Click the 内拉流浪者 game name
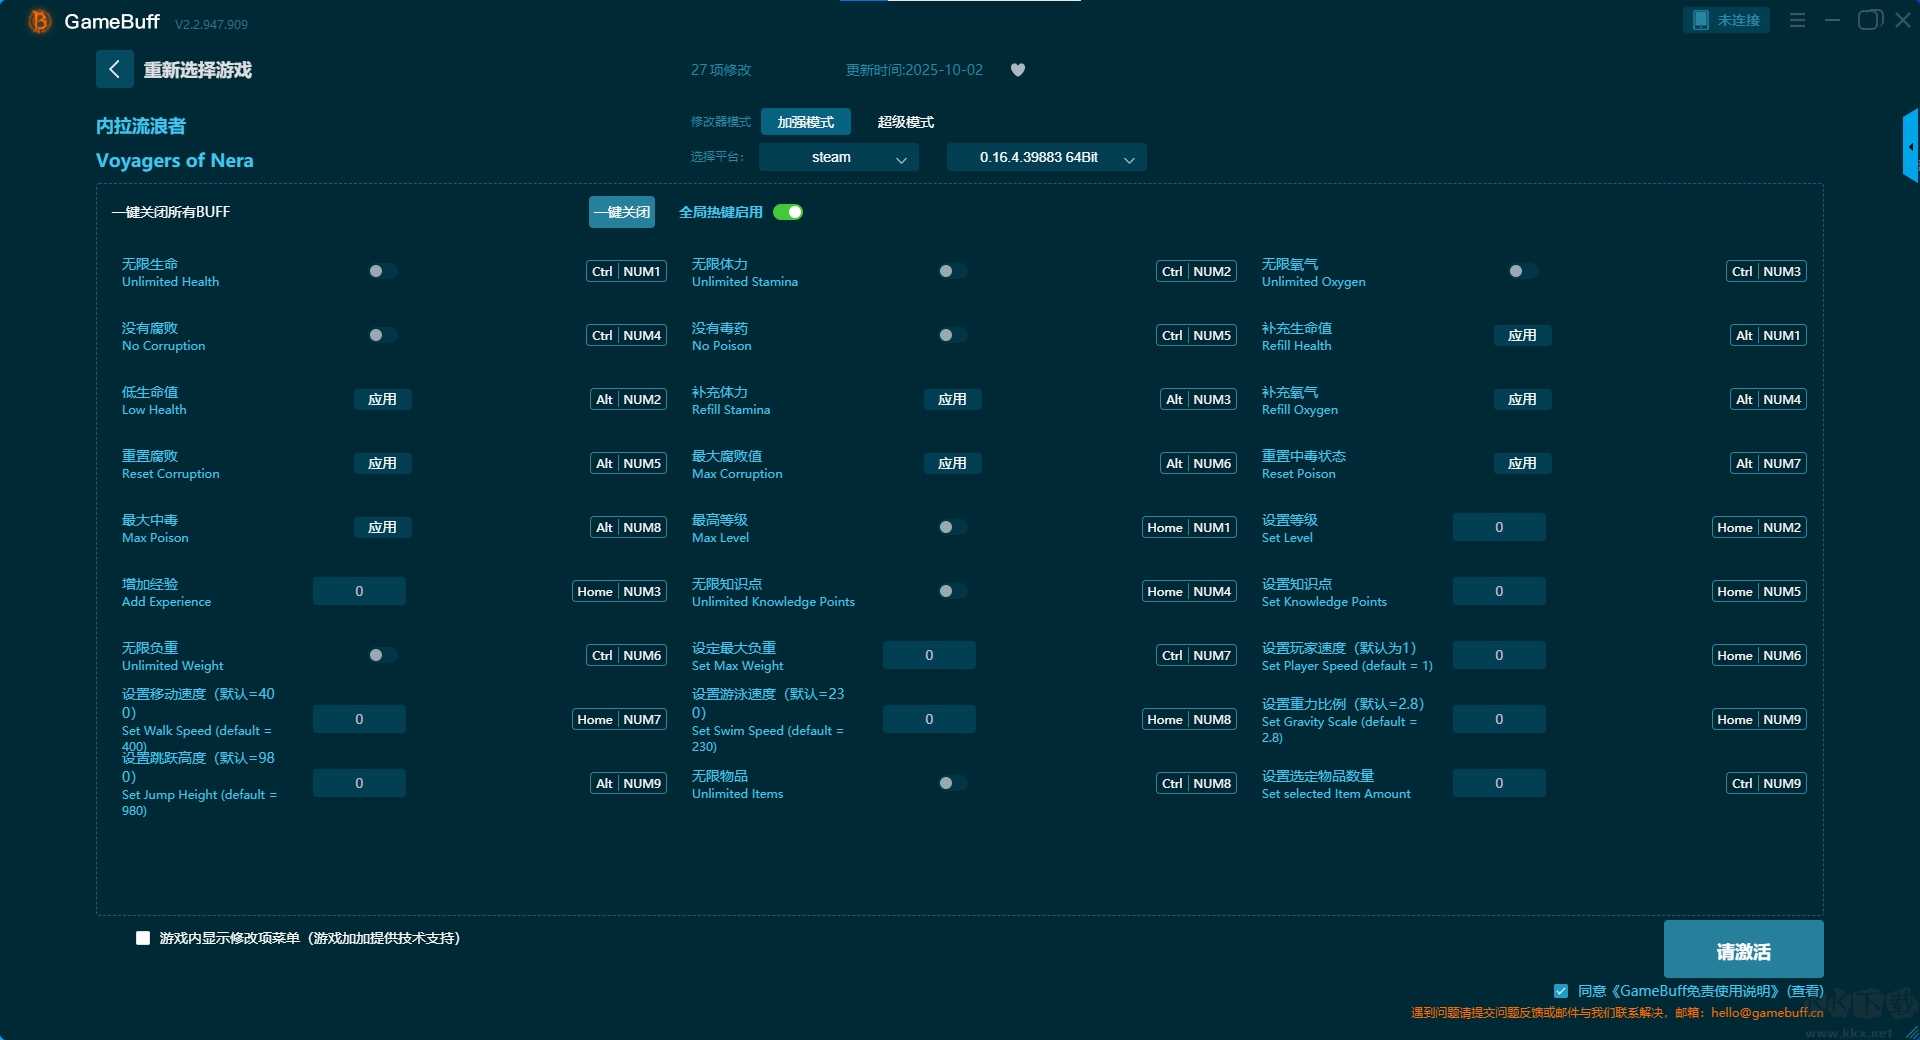 coord(141,126)
